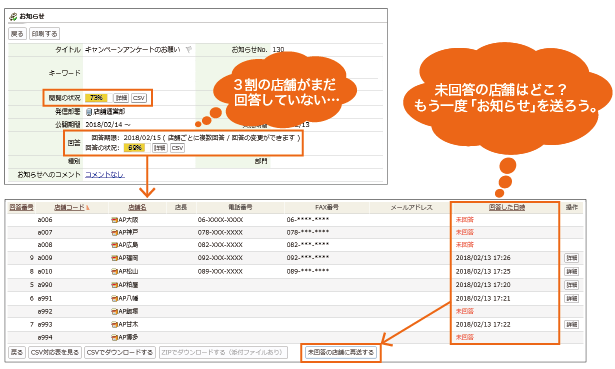Click the store icon beside AP松山
The height and width of the screenshot is (369, 615).
[115, 271]
